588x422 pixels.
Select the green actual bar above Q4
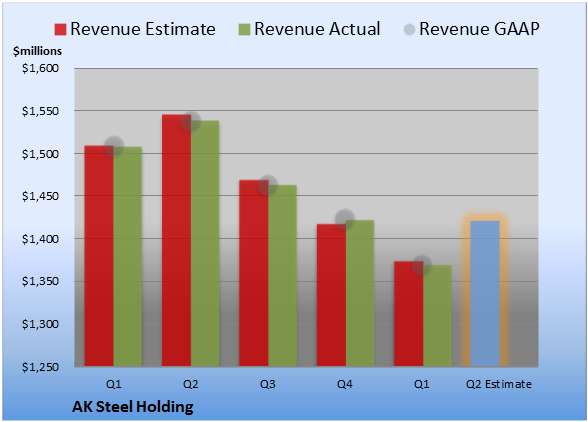click(x=360, y=293)
